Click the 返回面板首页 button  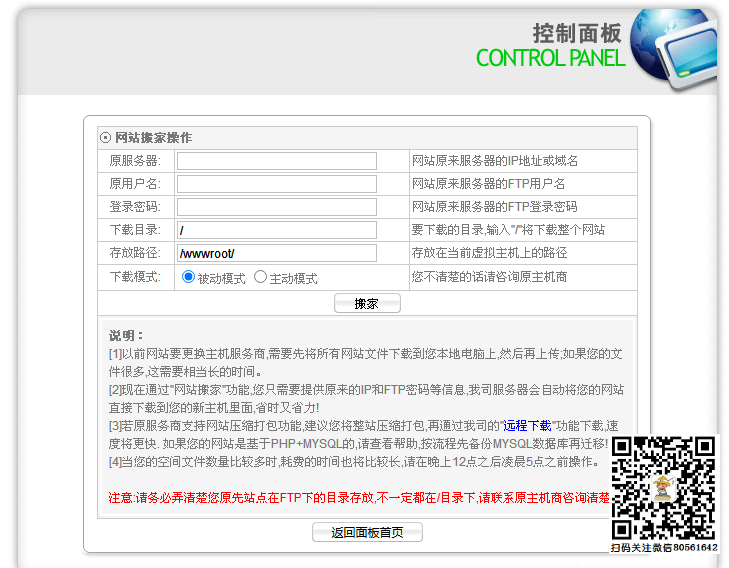[x=367, y=533]
